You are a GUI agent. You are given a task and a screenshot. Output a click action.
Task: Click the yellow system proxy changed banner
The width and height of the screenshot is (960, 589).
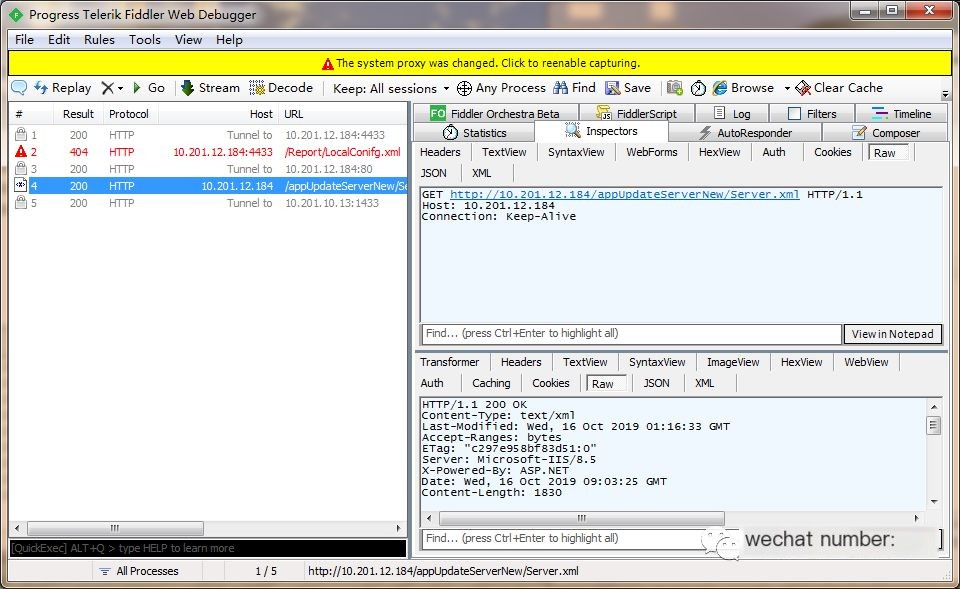[480, 63]
